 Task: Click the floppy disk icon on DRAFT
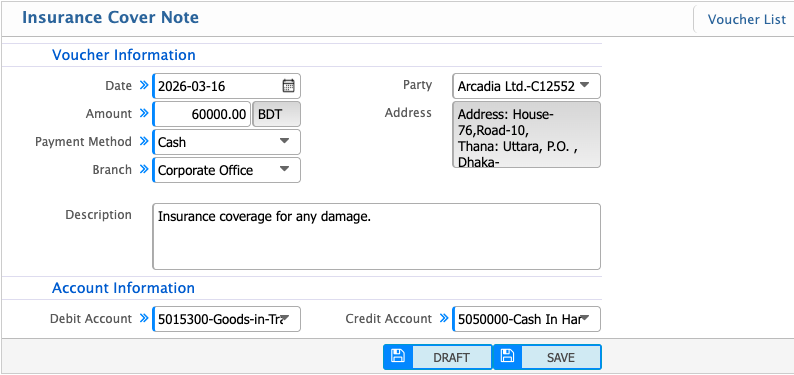point(398,356)
